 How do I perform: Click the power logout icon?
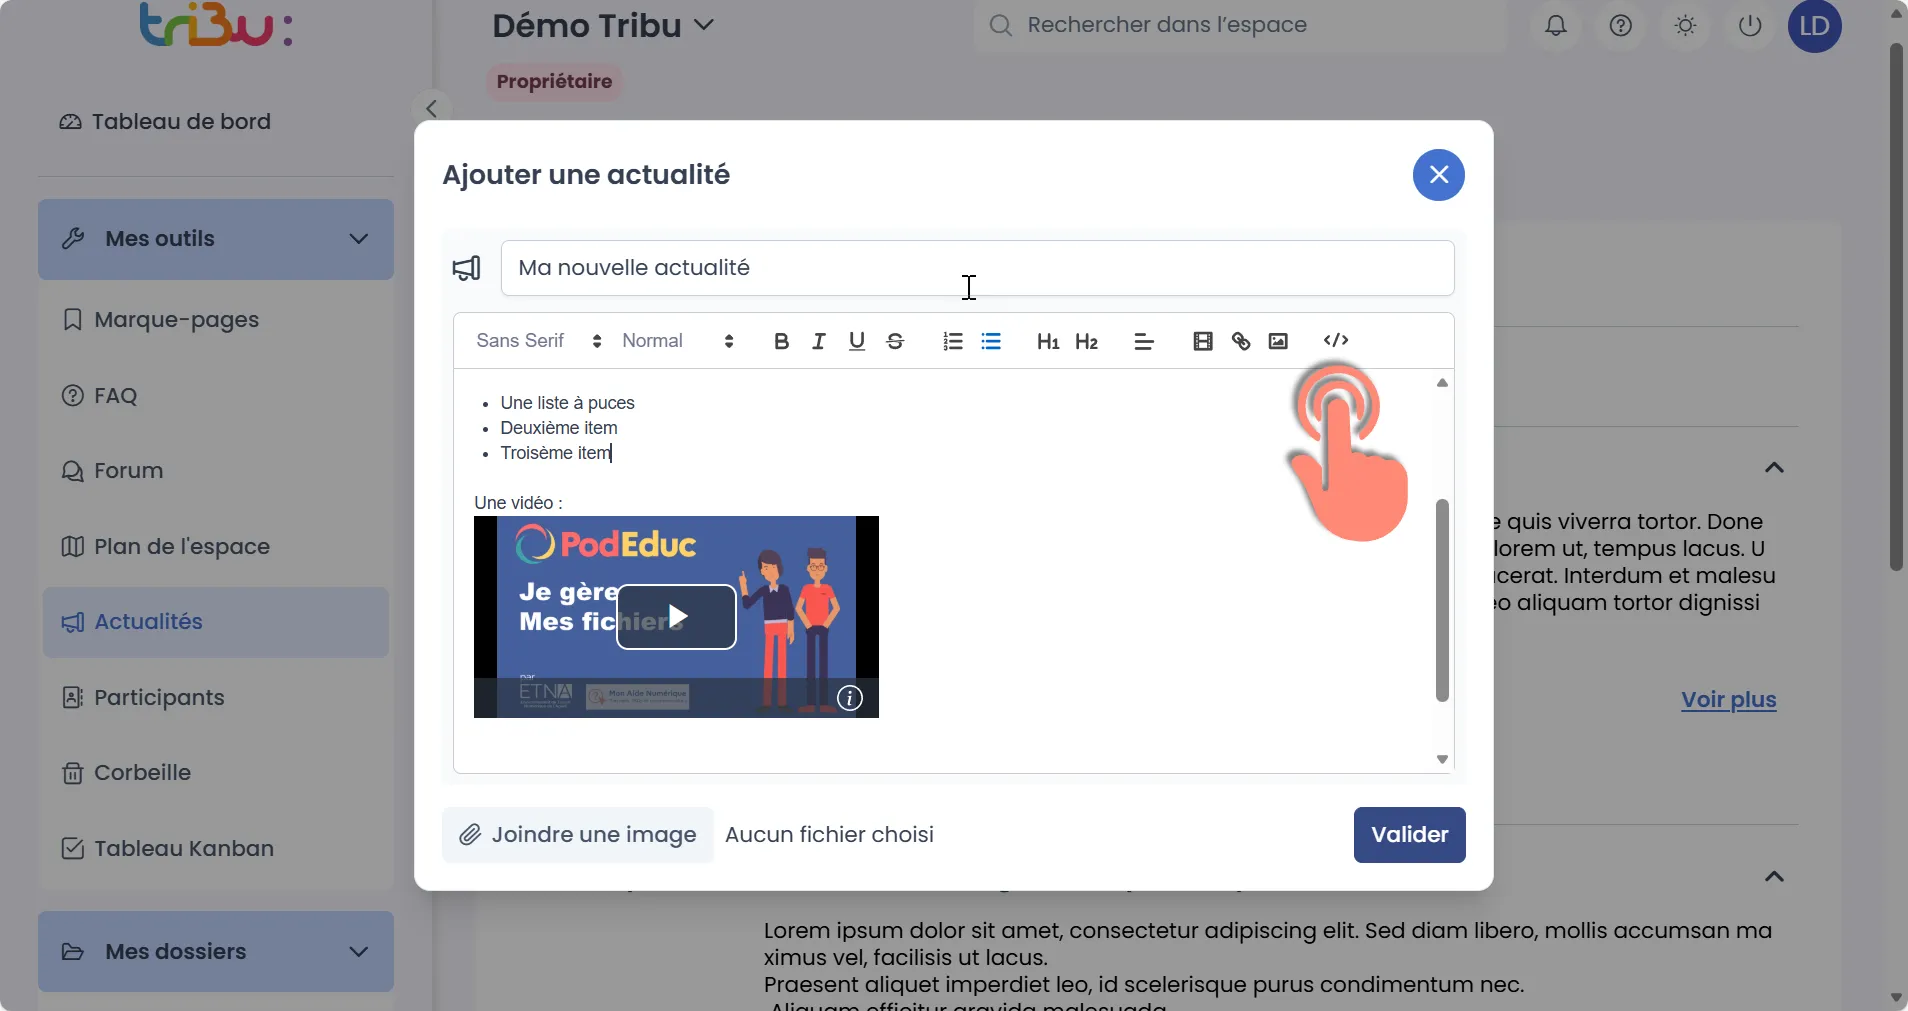[x=1750, y=26]
